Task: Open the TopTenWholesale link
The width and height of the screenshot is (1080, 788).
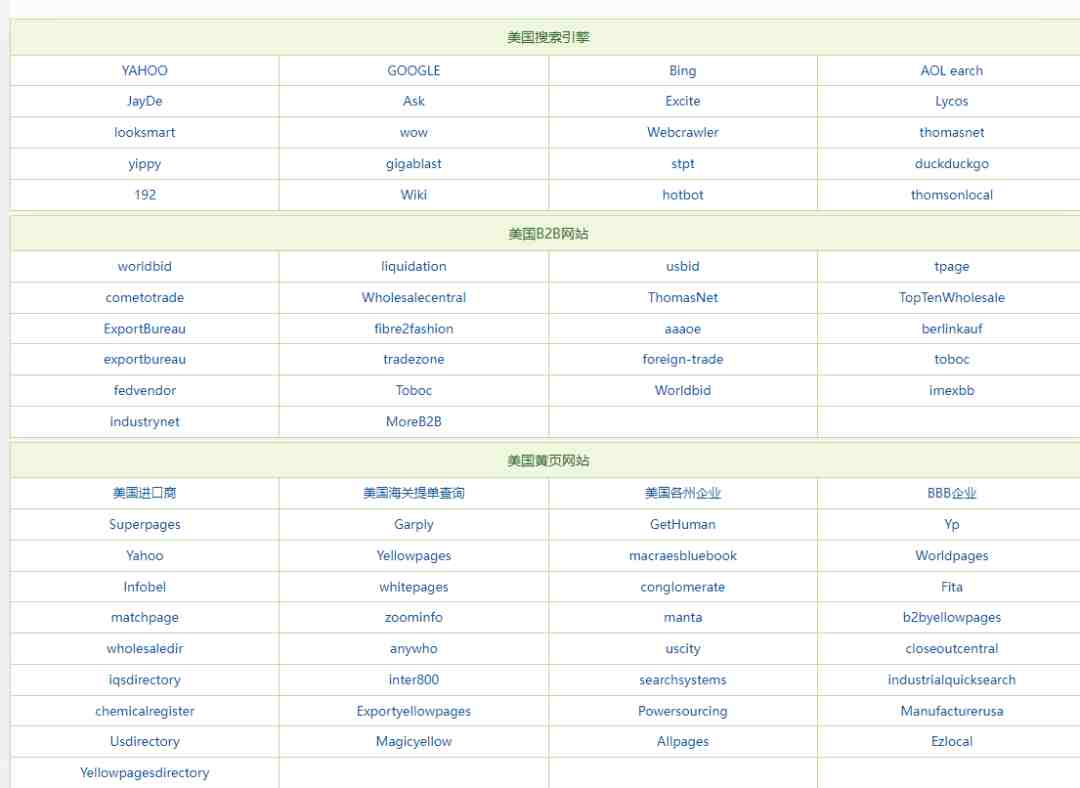Action: point(951,298)
